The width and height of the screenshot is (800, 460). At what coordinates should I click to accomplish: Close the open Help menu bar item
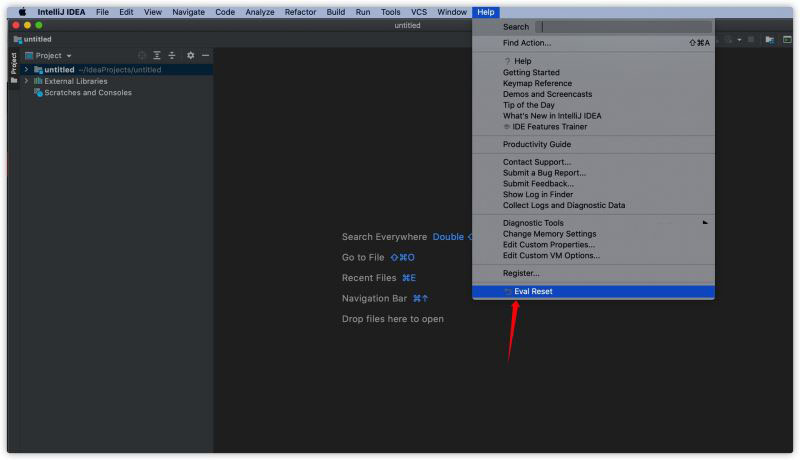point(486,12)
